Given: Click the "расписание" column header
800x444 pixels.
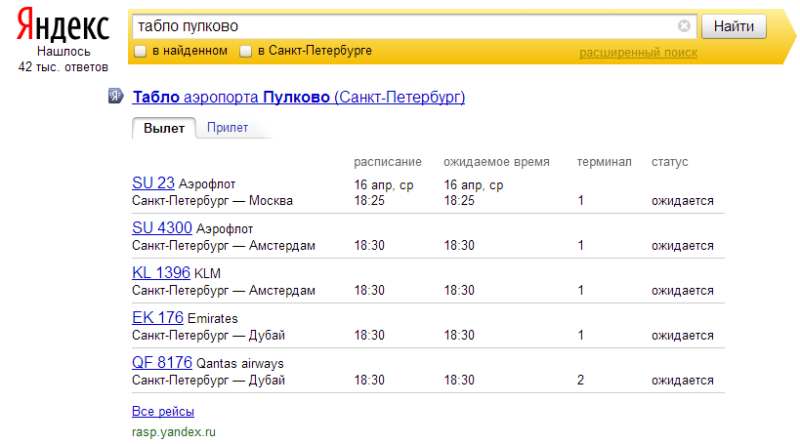Looking at the screenshot, I should pos(388,162).
